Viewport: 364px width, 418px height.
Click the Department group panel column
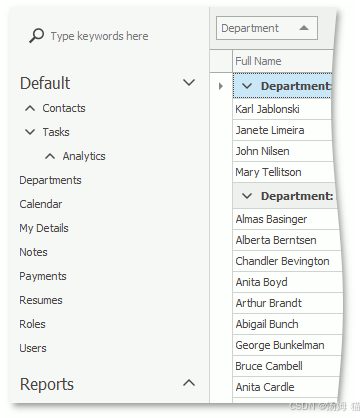267,28
